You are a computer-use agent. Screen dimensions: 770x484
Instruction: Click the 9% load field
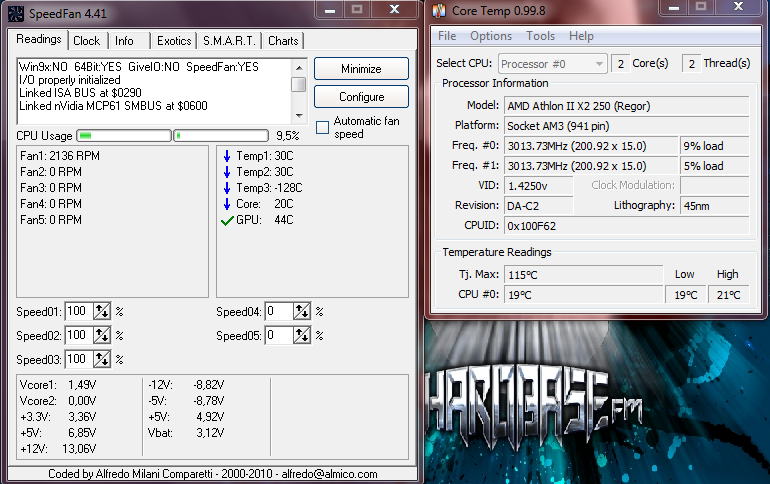[715, 146]
